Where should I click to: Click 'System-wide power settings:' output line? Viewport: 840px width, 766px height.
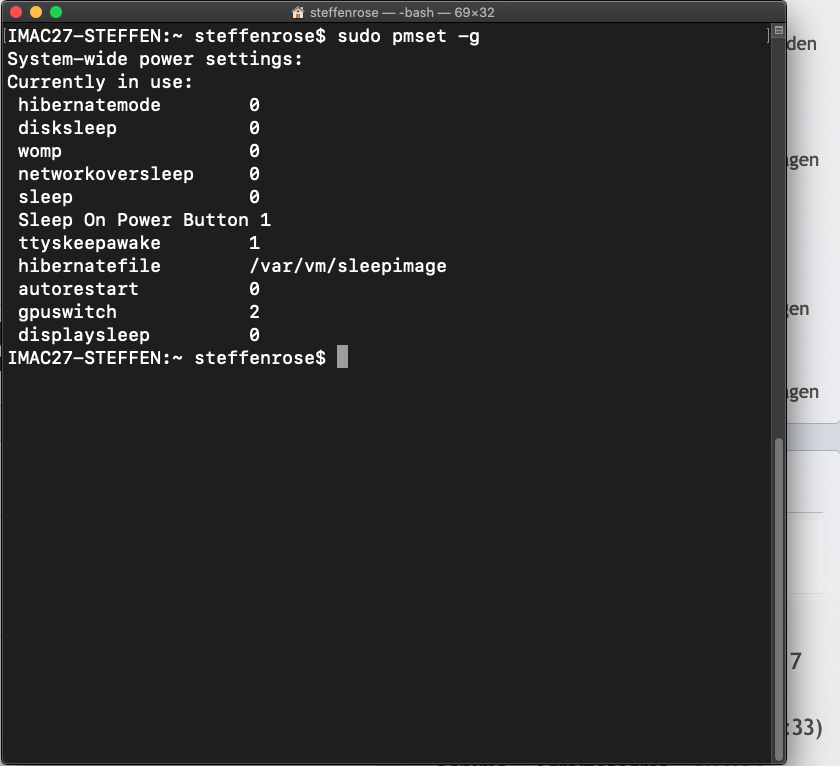click(155, 59)
